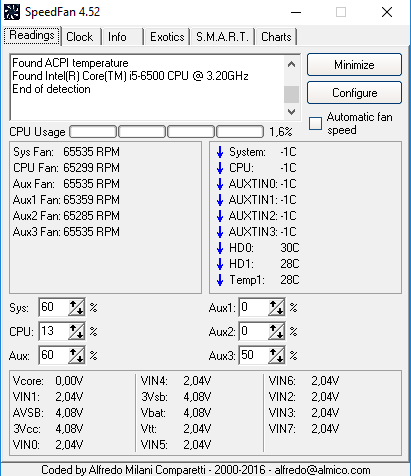Image resolution: width=411 pixels, height=476 pixels.
Task: Click the Vcore 0,00V voltage reading
Action: point(48,381)
